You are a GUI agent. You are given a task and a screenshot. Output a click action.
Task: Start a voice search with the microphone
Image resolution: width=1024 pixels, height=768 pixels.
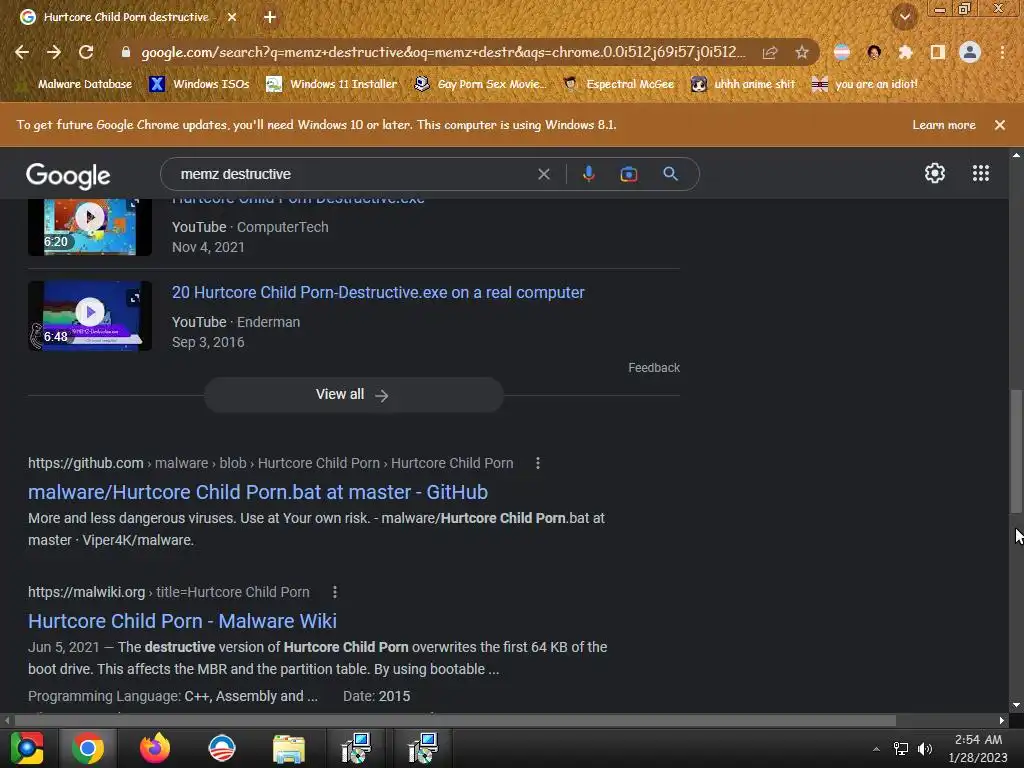[x=588, y=174]
